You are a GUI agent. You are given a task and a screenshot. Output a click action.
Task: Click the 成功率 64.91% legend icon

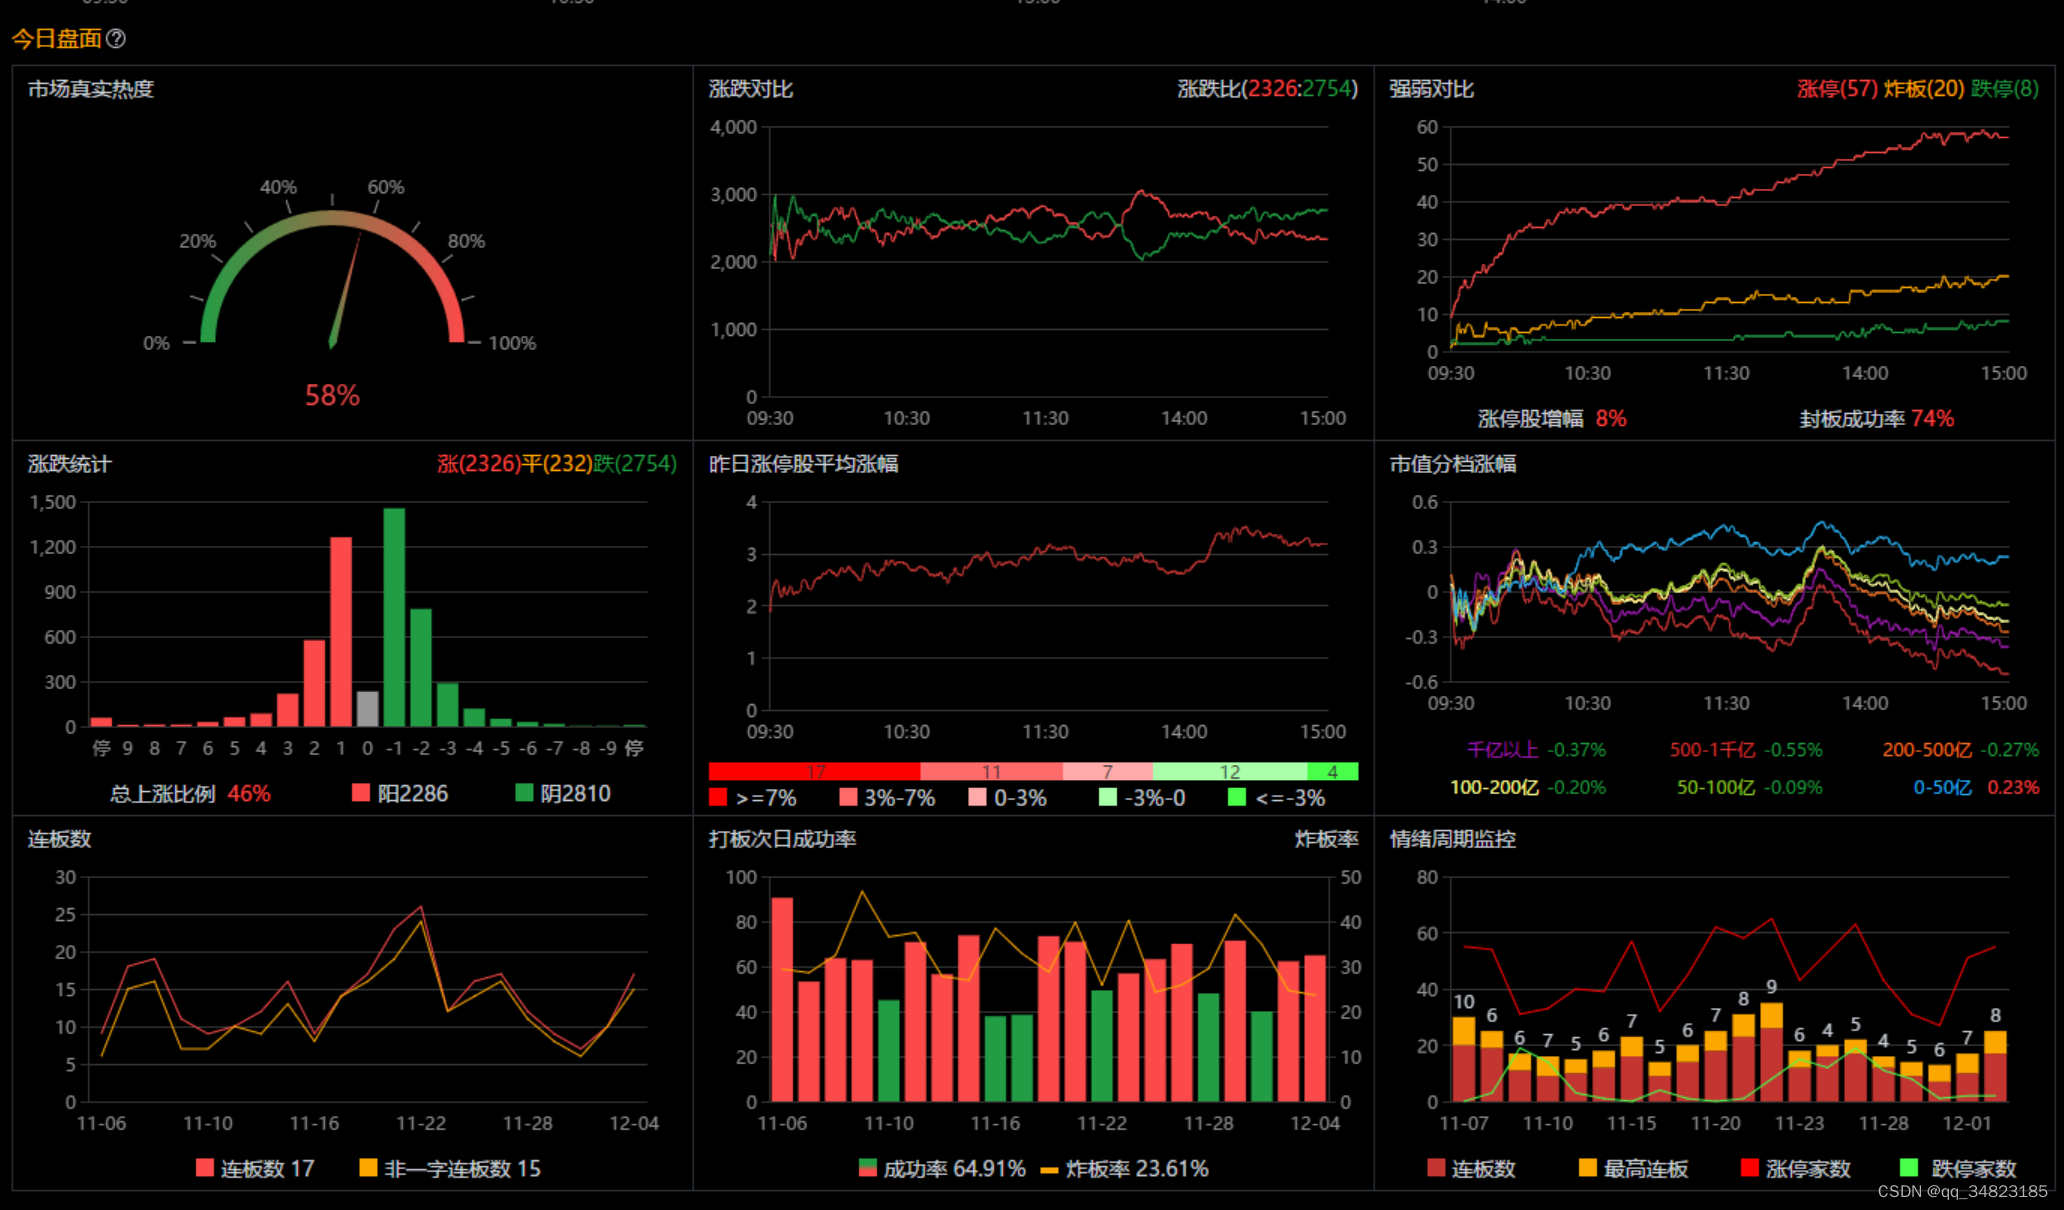868,1168
